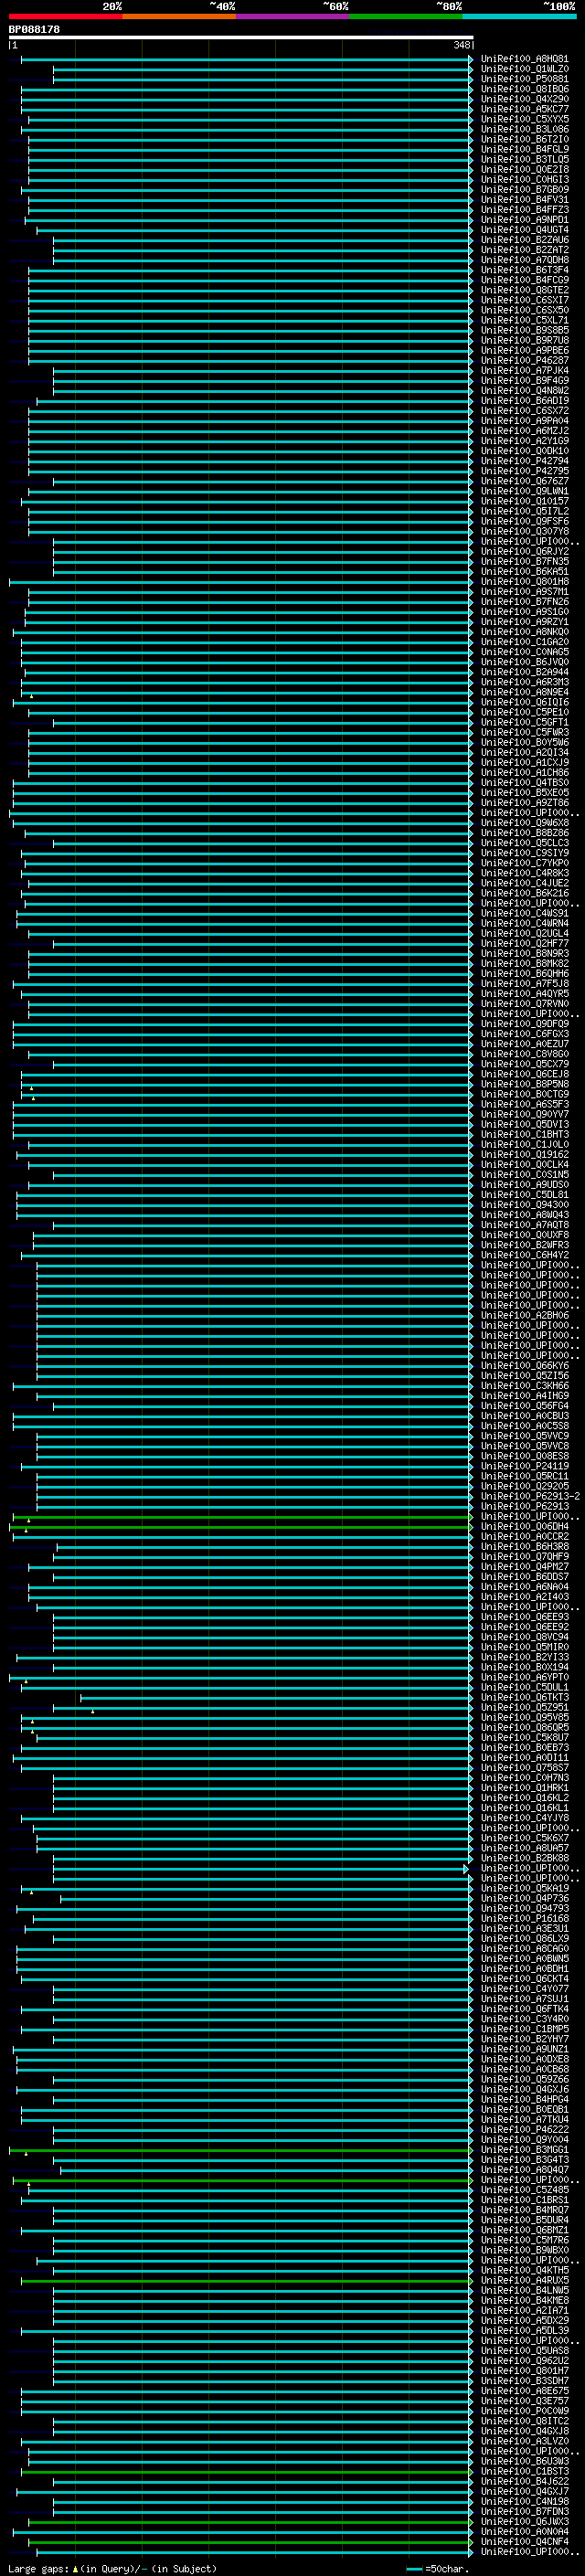Select the UniRef100_Q4N8W2 label

tap(524, 390)
